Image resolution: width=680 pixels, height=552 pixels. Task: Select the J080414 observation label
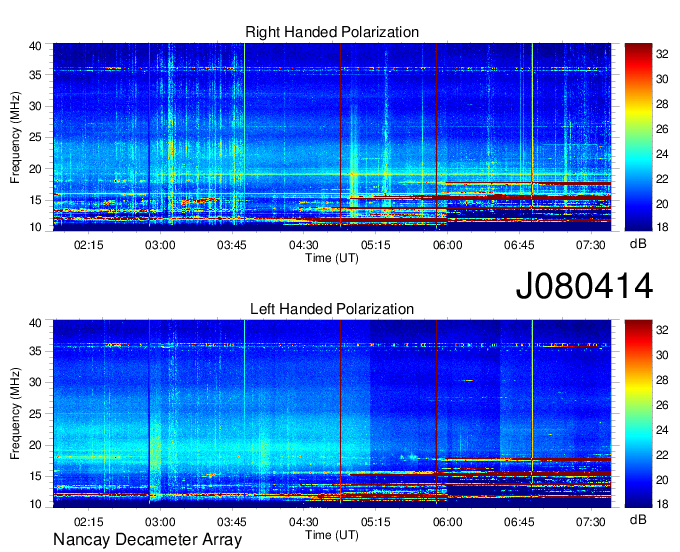(584, 286)
